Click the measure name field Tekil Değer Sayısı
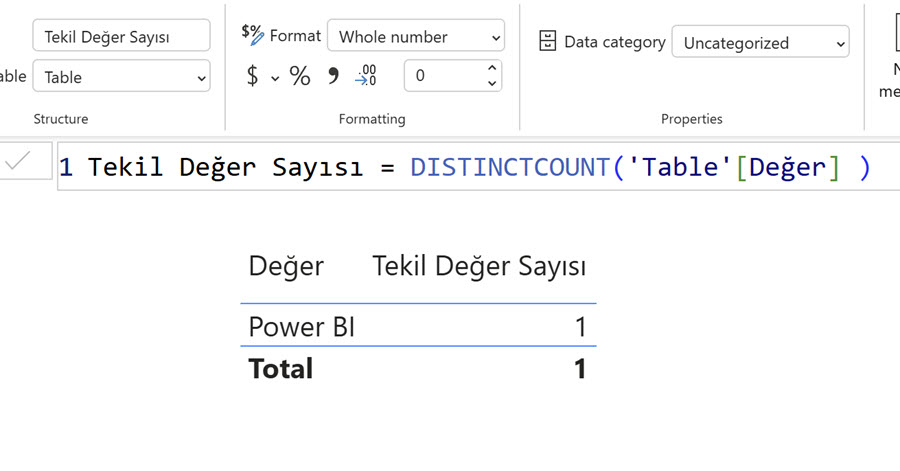Screen dimensions: 900x471 (x=121, y=37)
